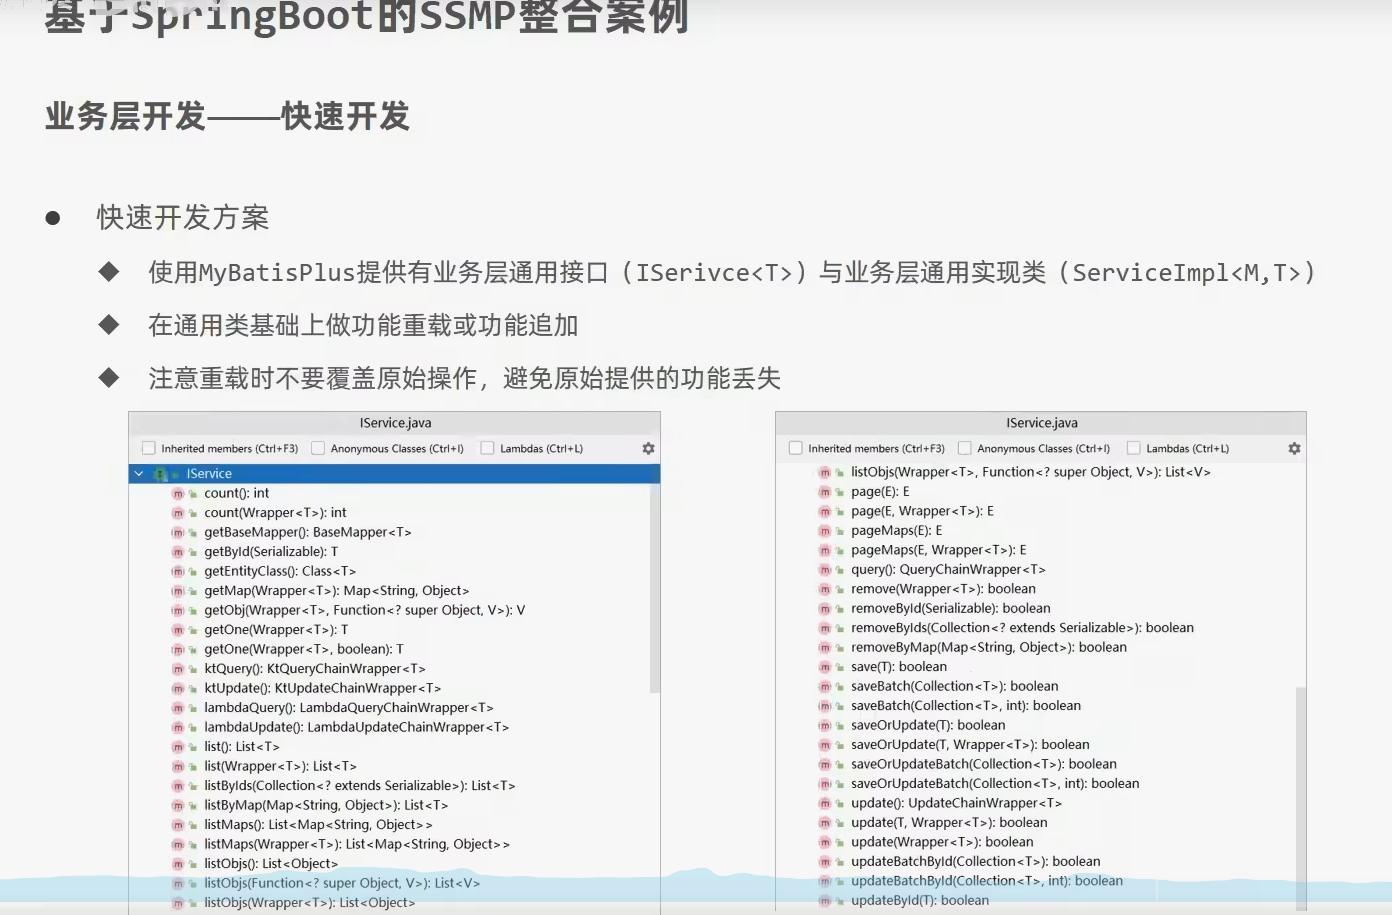Select the listObjs(Wrapper<T>): List<Object> row
Image resolution: width=1392 pixels, height=915 pixels.
click(390, 903)
